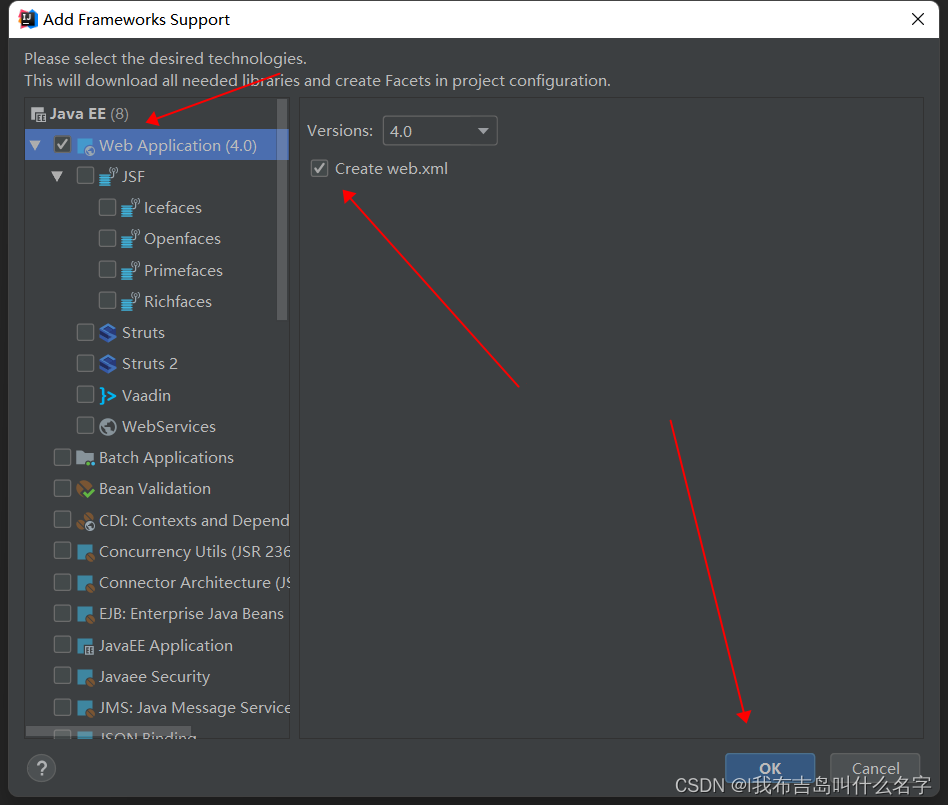This screenshot has width=948, height=805.
Task: Click the Cancel button
Action: click(x=875, y=769)
